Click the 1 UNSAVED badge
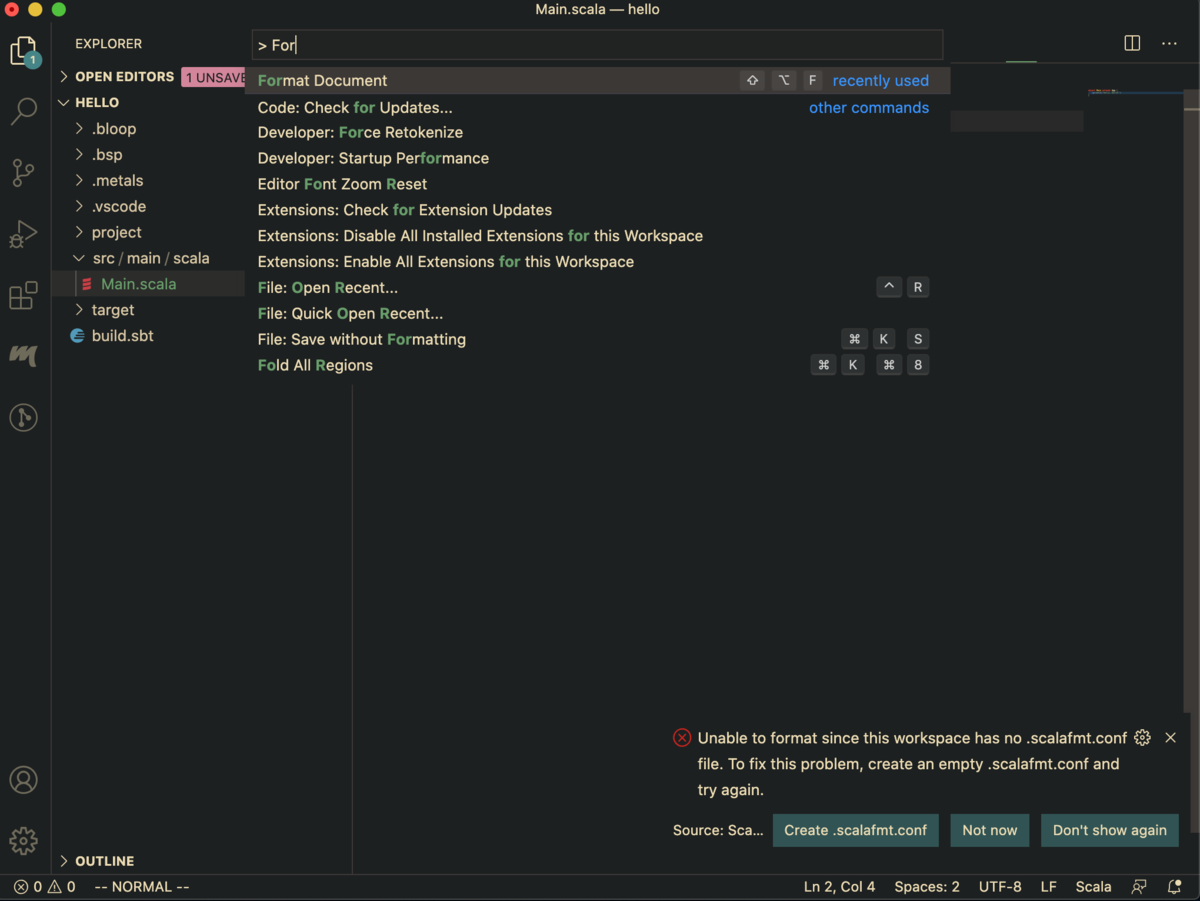The image size is (1200, 901). pos(213,77)
